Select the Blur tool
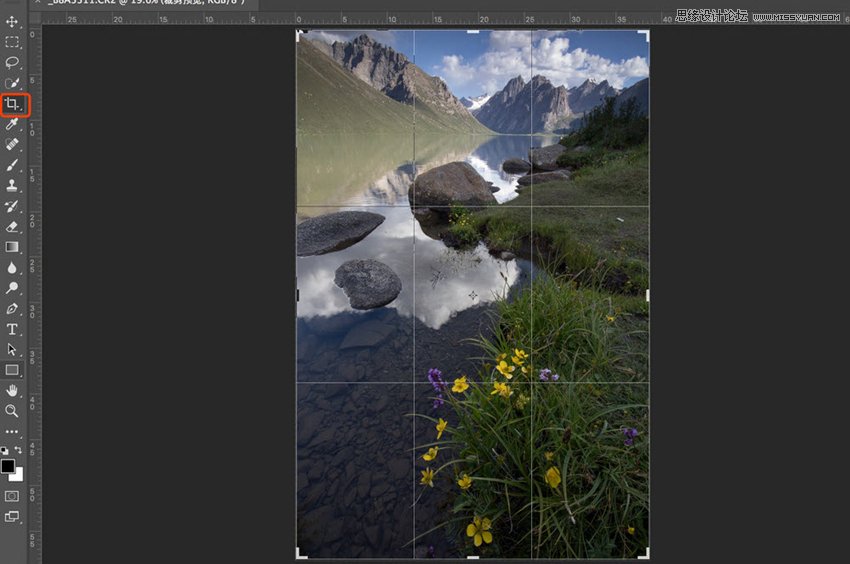Screen dimensions: 850x564 pos(12,268)
